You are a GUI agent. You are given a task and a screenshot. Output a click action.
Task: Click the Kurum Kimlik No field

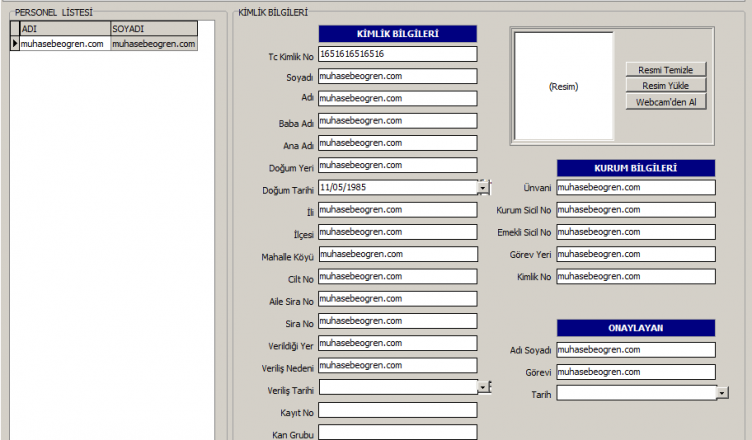636,276
